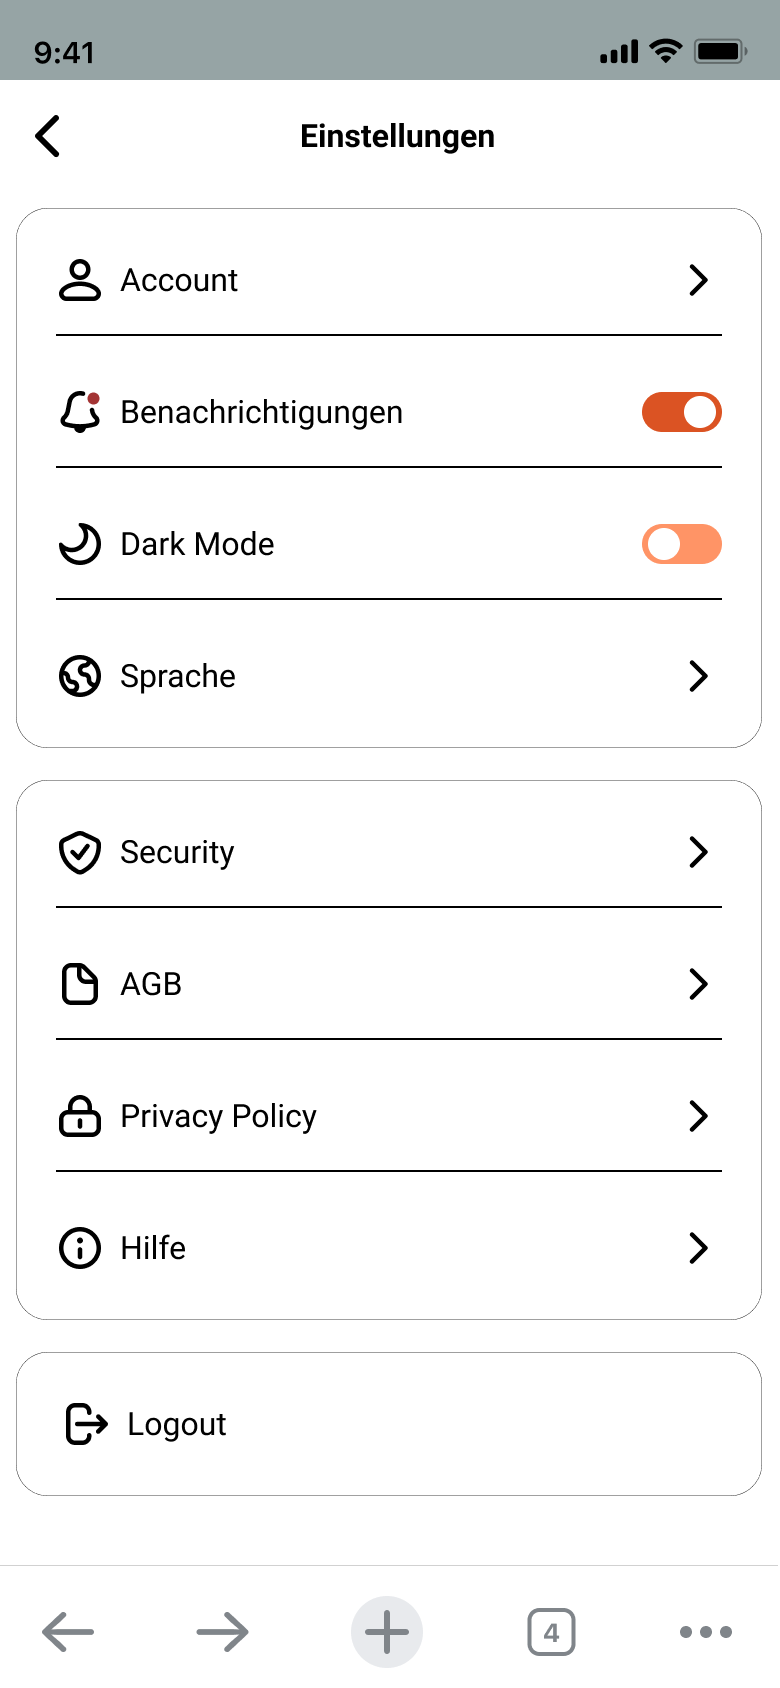This screenshot has width=780, height=1688.
Task: Tap the bell icon for Benachrichtigungen
Action: coord(80,412)
